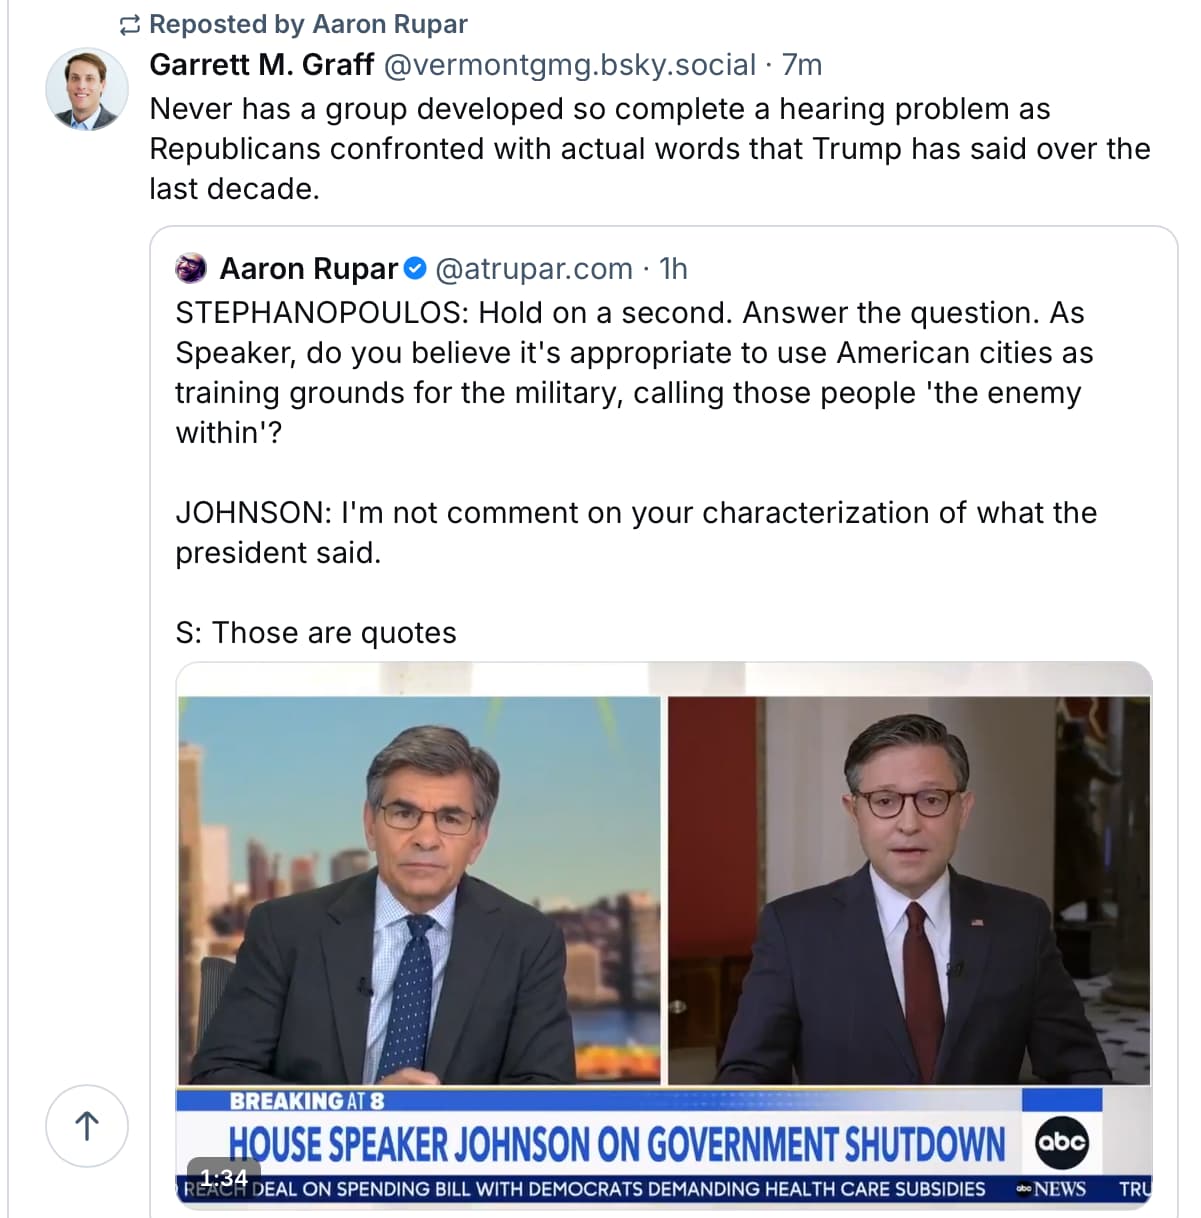Click the "S: Those are quotes" line
This screenshot has width=1201, height=1218.
[x=316, y=633]
